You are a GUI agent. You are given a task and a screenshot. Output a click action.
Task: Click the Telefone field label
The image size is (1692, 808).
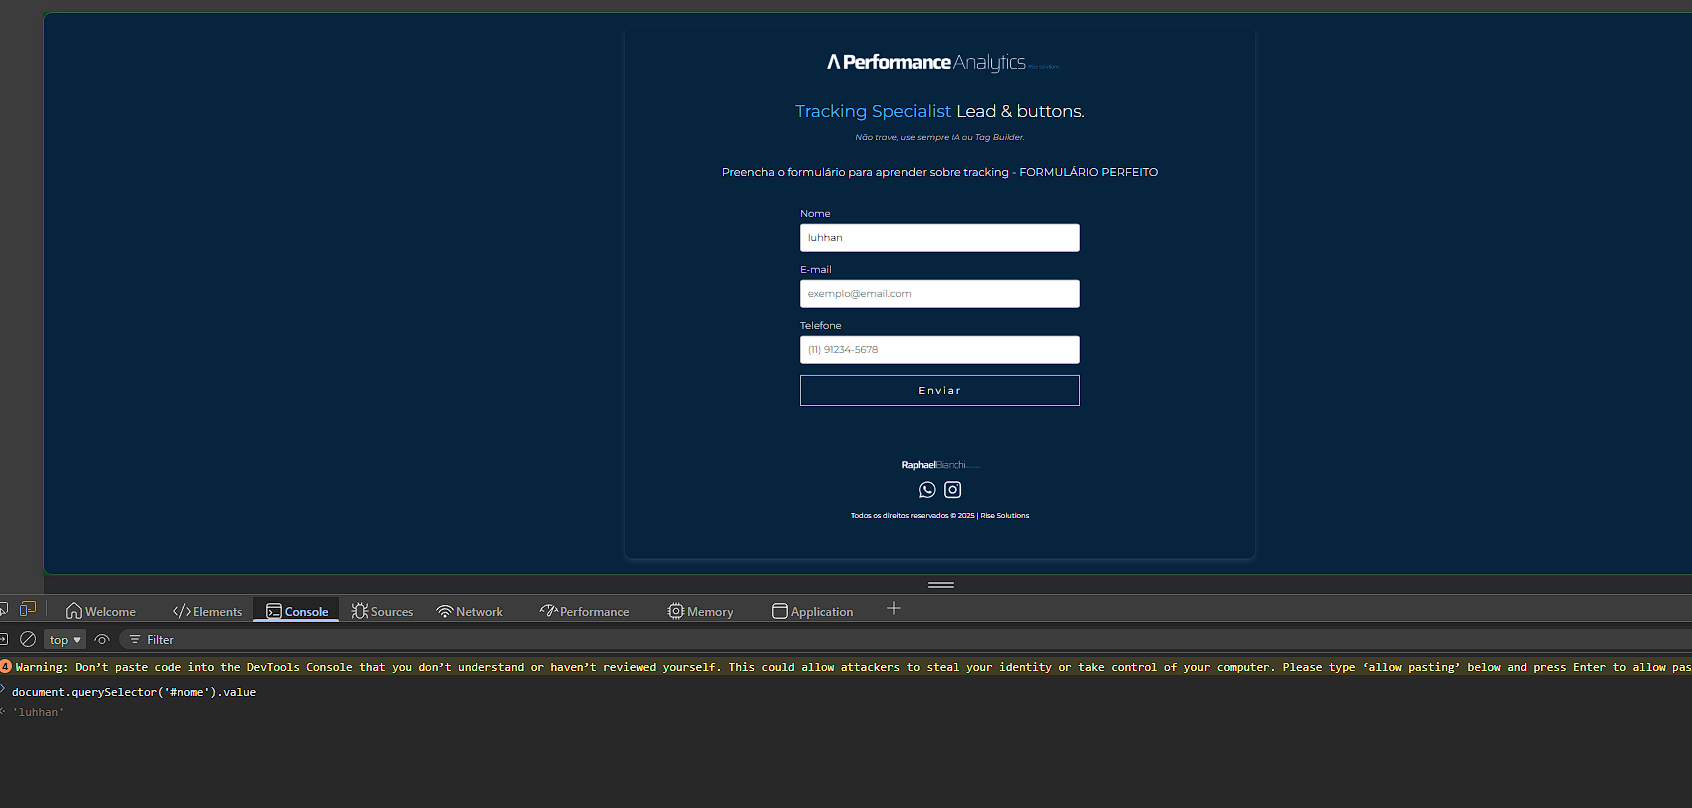click(x=821, y=326)
